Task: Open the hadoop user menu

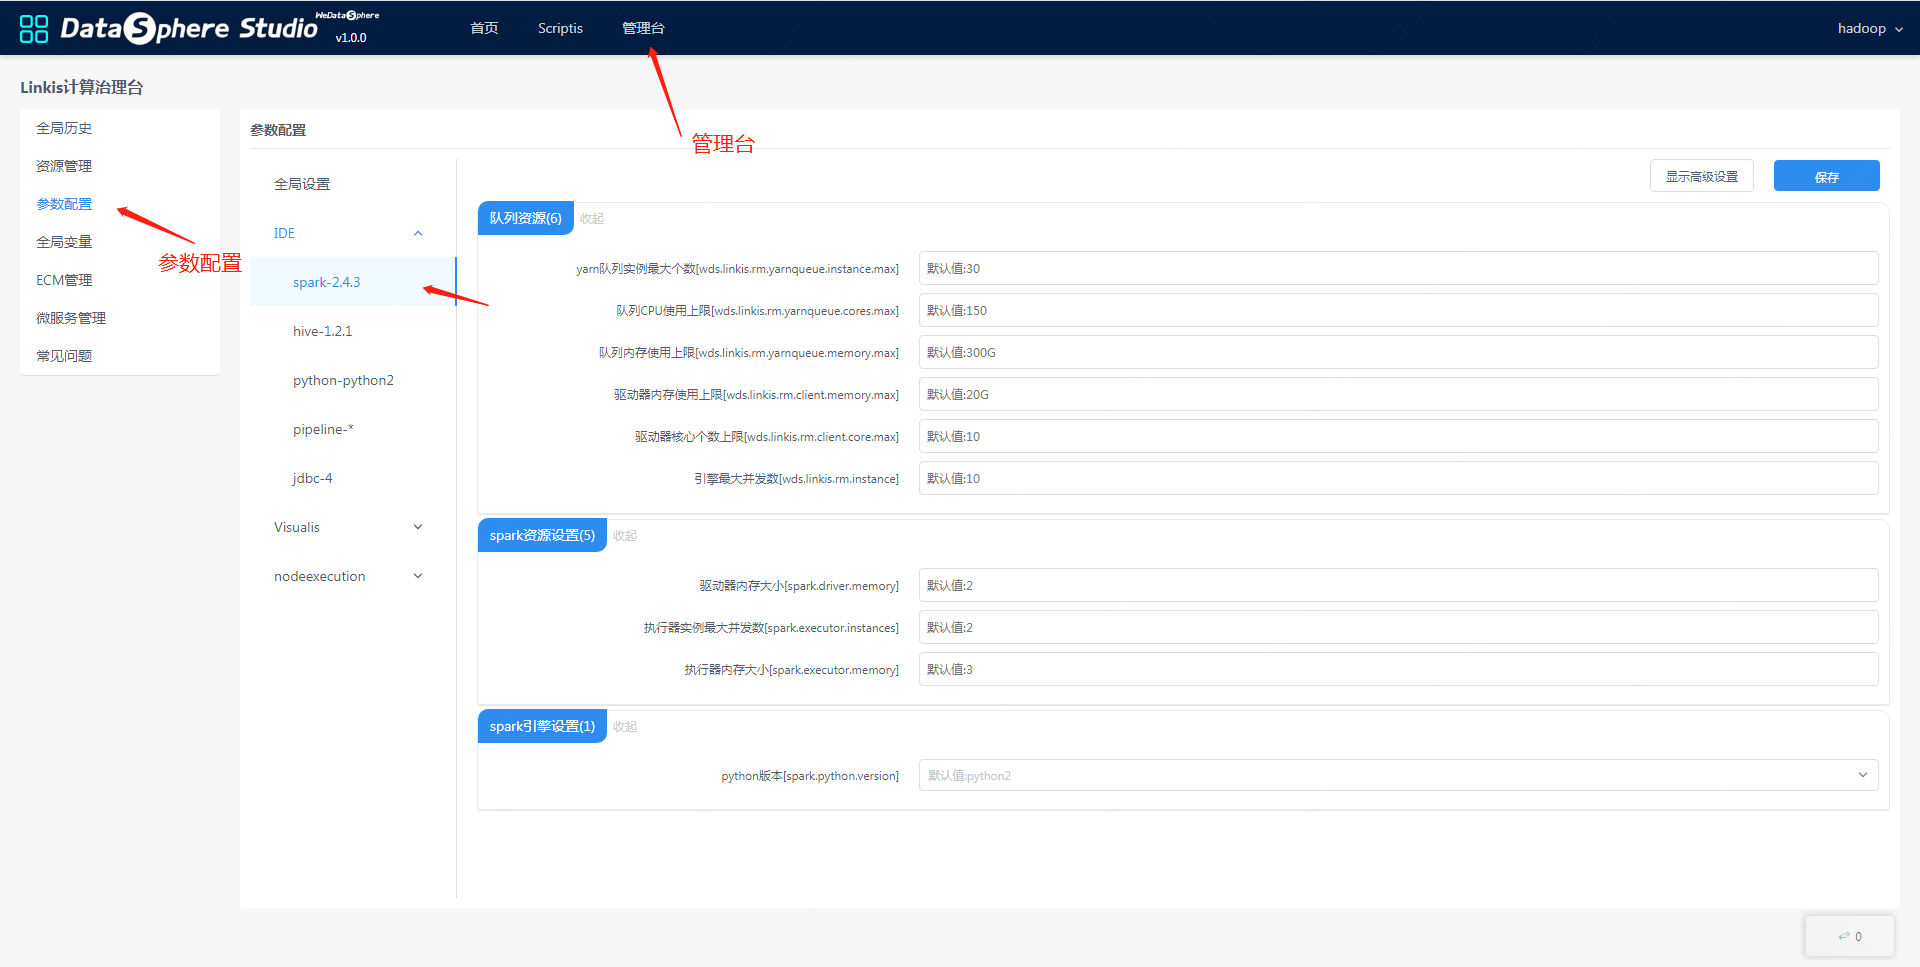Action: (x=1869, y=28)
